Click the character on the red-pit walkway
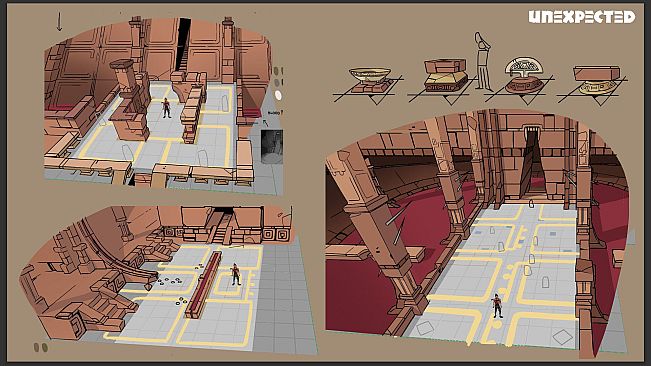This screenshot has height=366, width=651. pyautogui.click(x=497, y=306)
